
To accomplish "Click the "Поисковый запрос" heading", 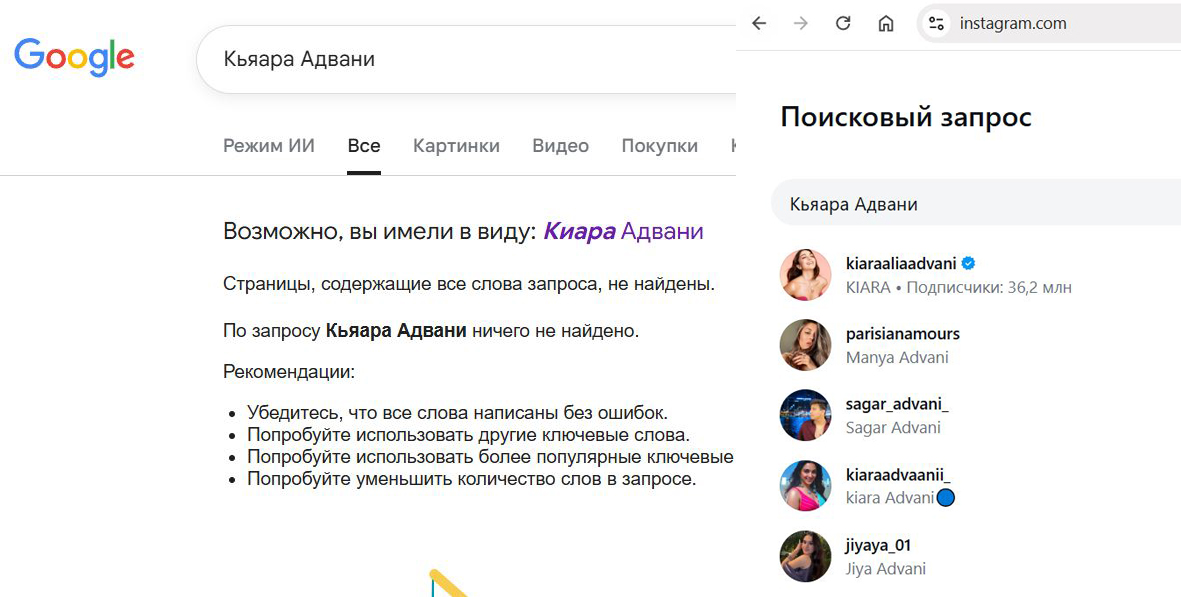I will 906,117.
